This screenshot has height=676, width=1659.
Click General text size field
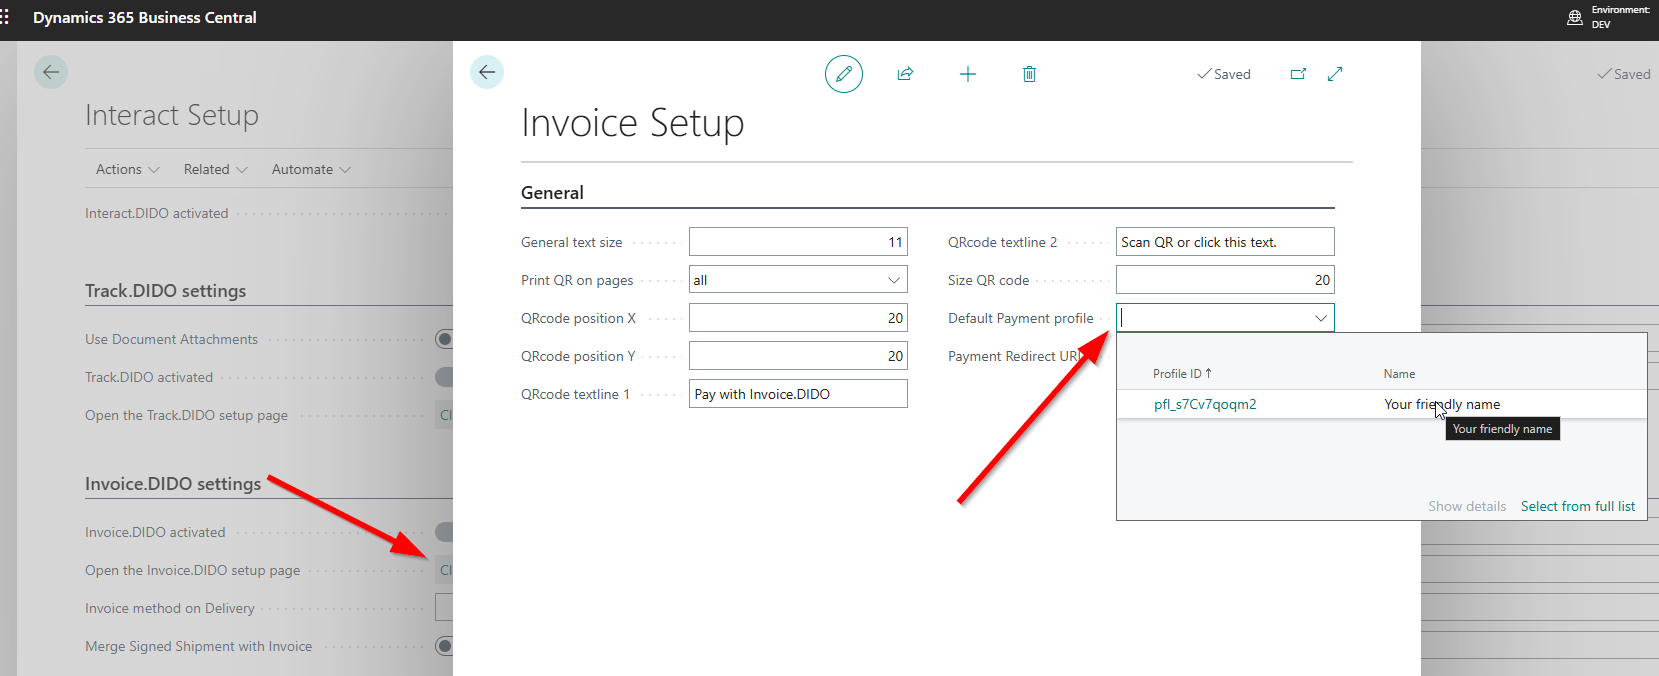pos(798,242)
